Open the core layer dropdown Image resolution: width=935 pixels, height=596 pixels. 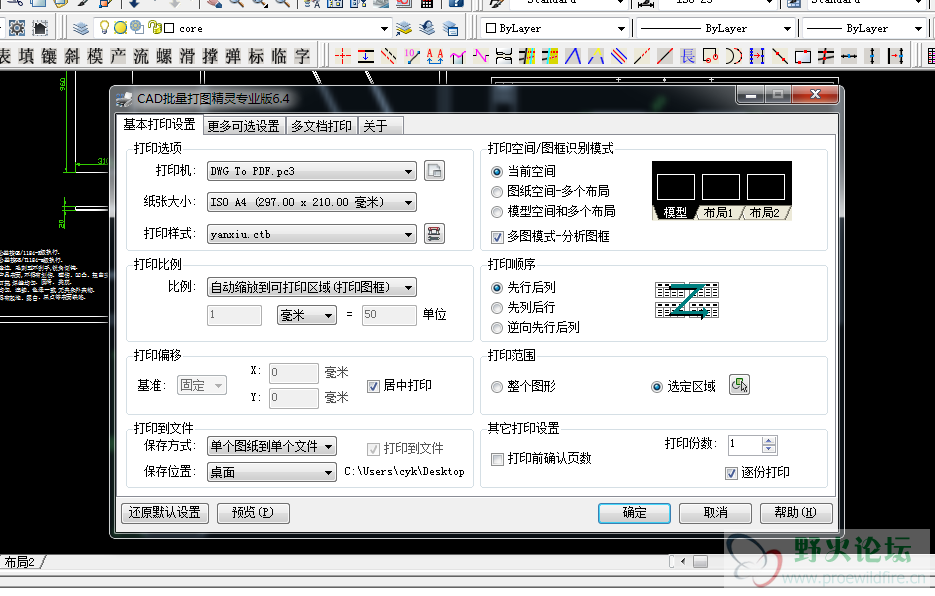[384, 29]
